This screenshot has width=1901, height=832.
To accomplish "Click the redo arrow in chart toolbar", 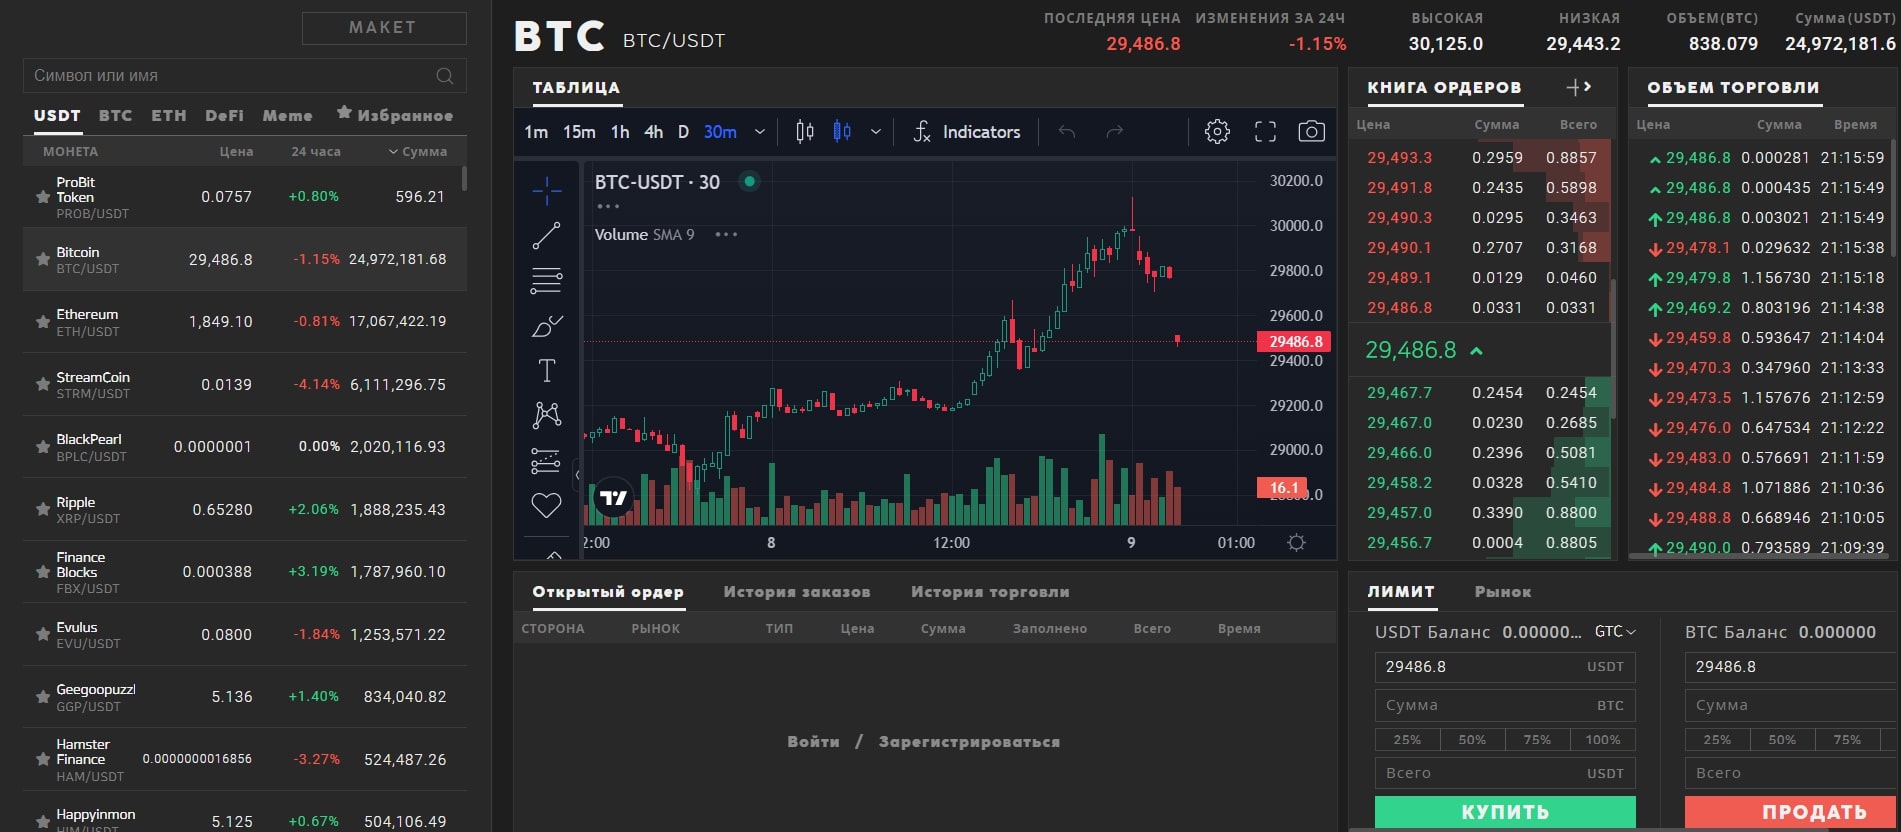I will 1114,132.
